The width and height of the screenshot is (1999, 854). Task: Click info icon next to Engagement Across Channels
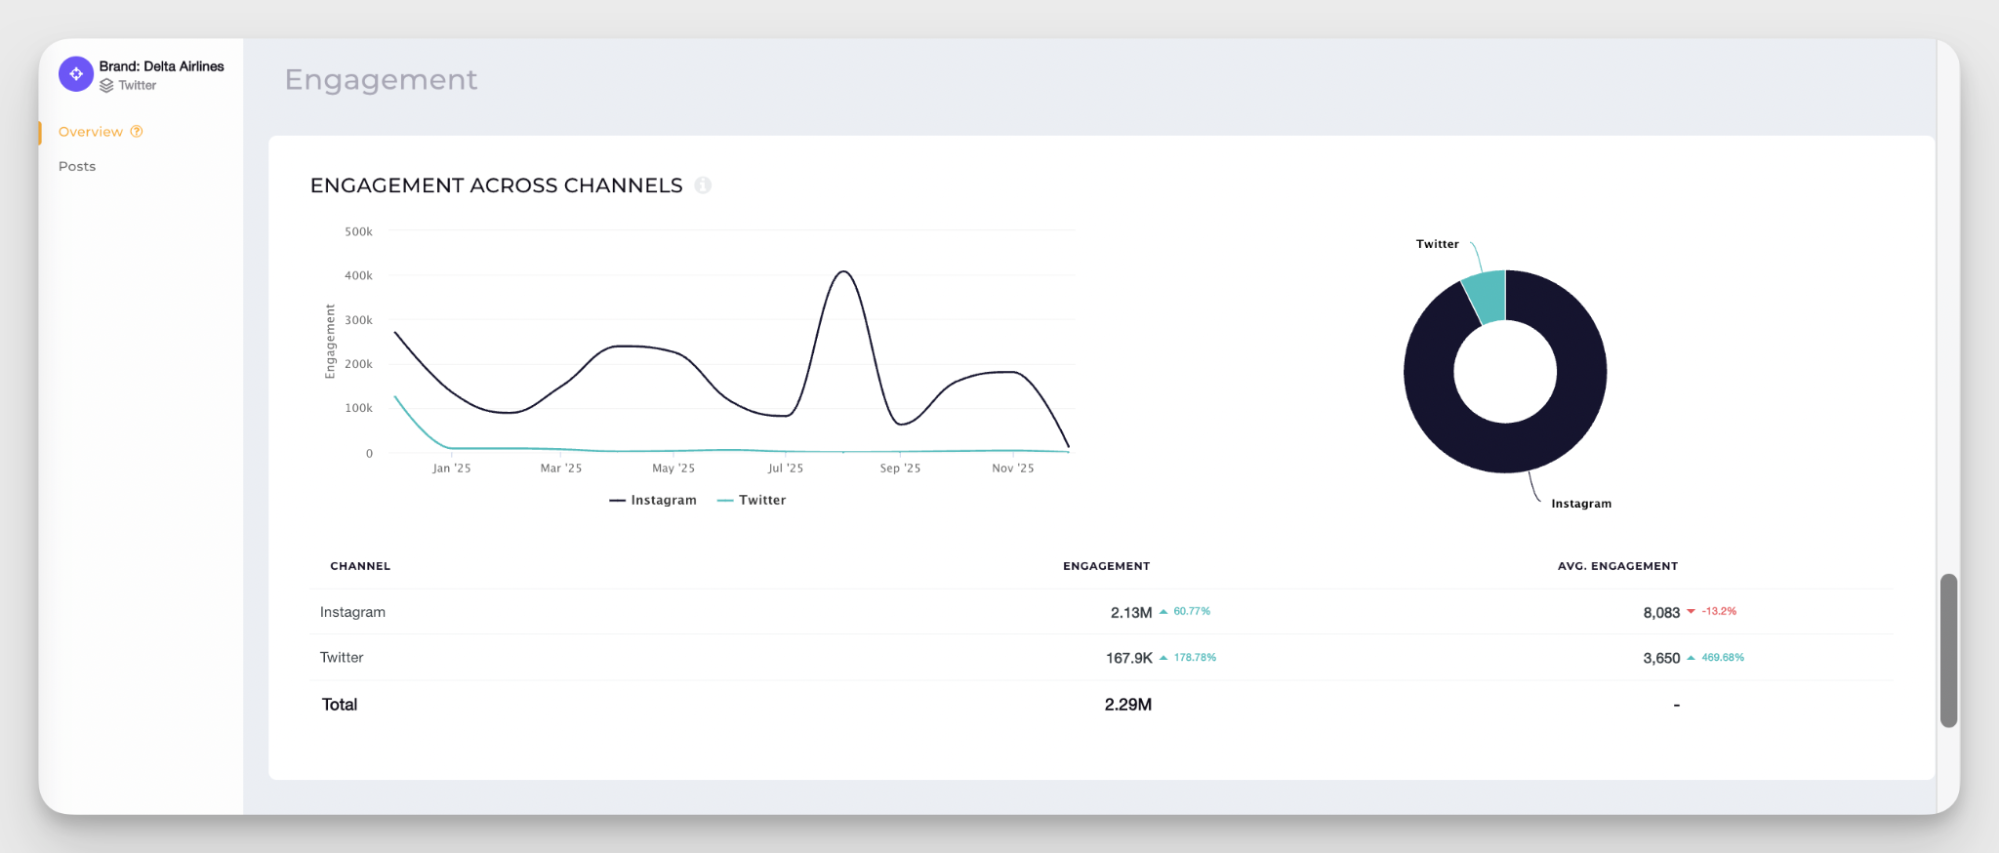703,185
